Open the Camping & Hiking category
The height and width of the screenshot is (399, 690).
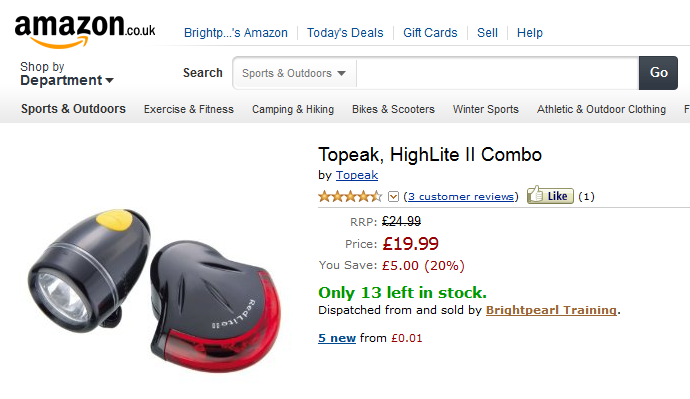pyautogui.click(x=293, y=109)
